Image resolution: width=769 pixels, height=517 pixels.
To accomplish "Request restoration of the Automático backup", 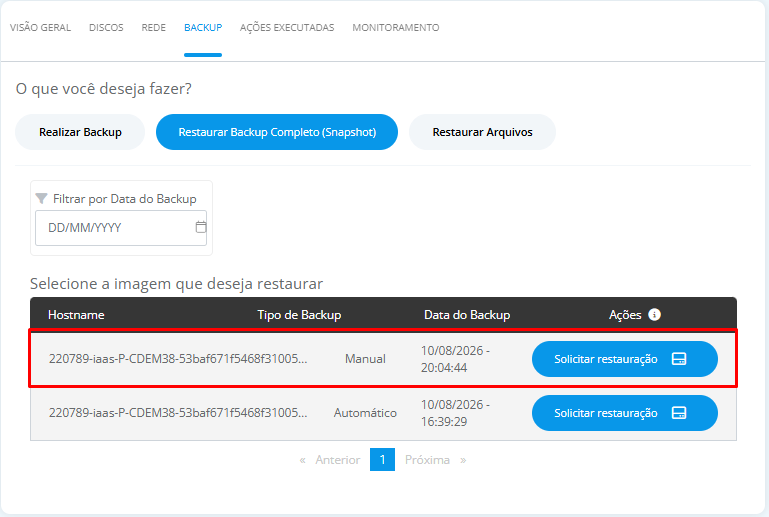I will [x=625, y=413].
